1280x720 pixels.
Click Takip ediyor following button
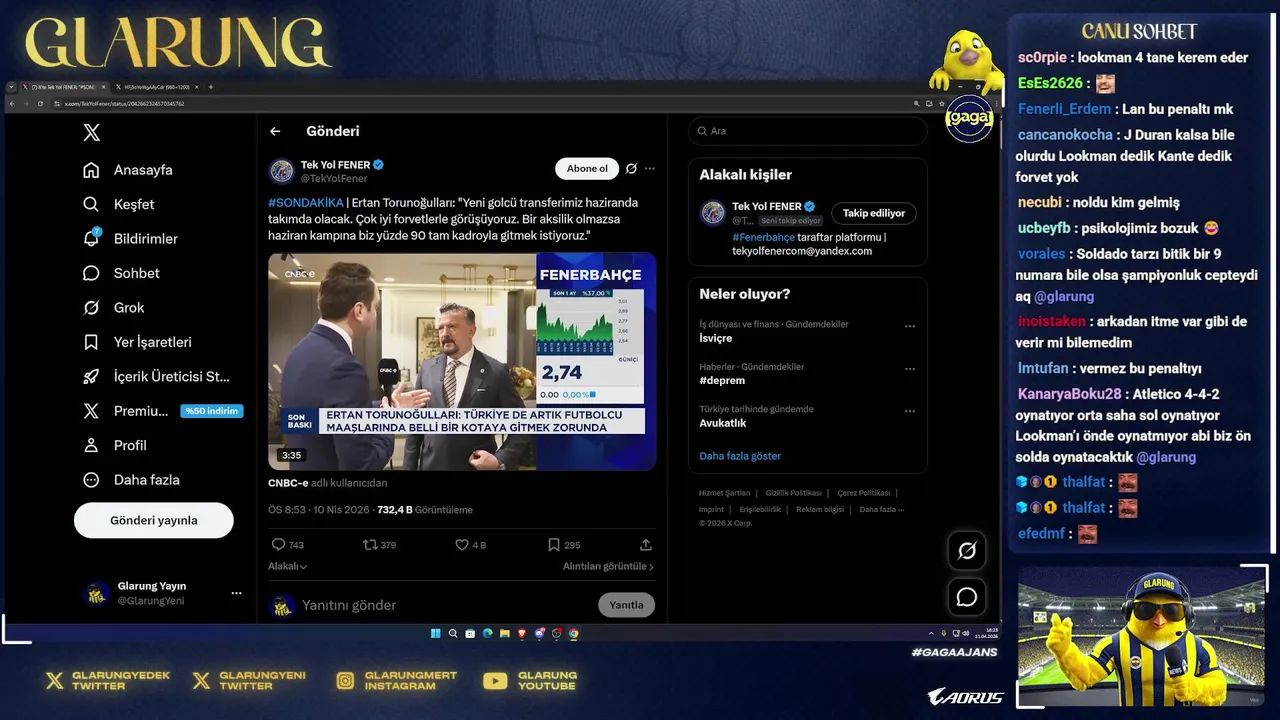pyautogui.click(x=873, y=213)
